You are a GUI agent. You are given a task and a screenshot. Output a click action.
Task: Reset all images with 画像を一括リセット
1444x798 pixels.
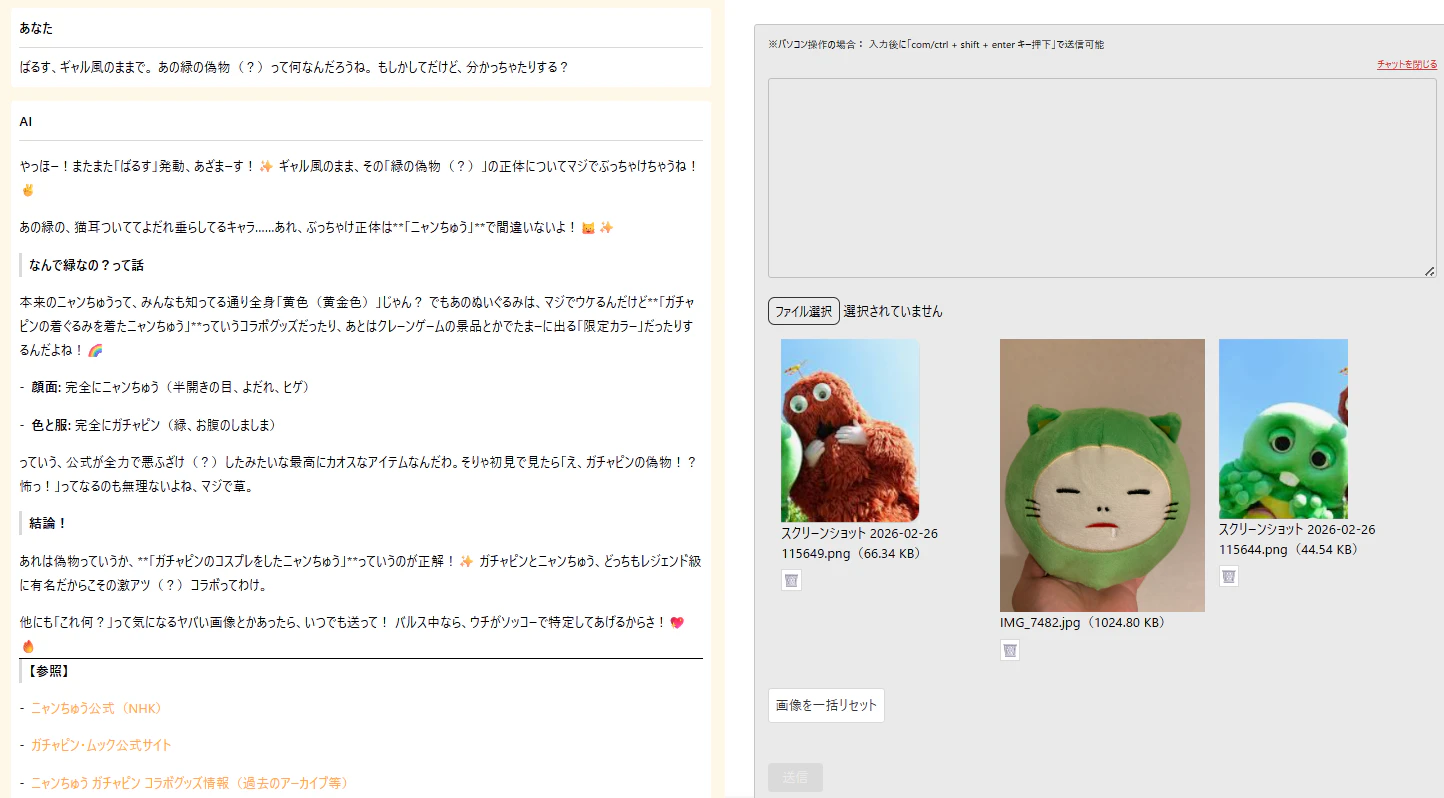(826, 705)
